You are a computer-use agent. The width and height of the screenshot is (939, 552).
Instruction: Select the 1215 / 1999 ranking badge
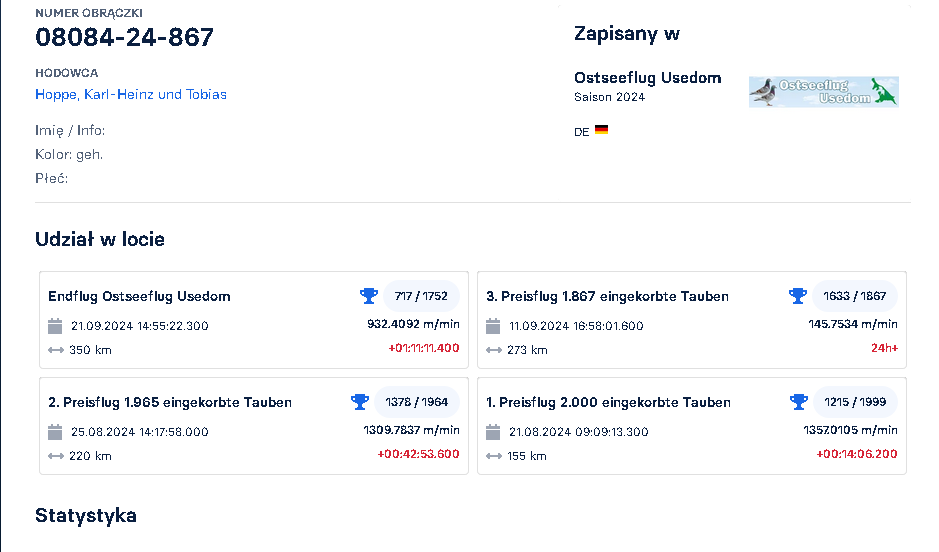coord(854,402)
